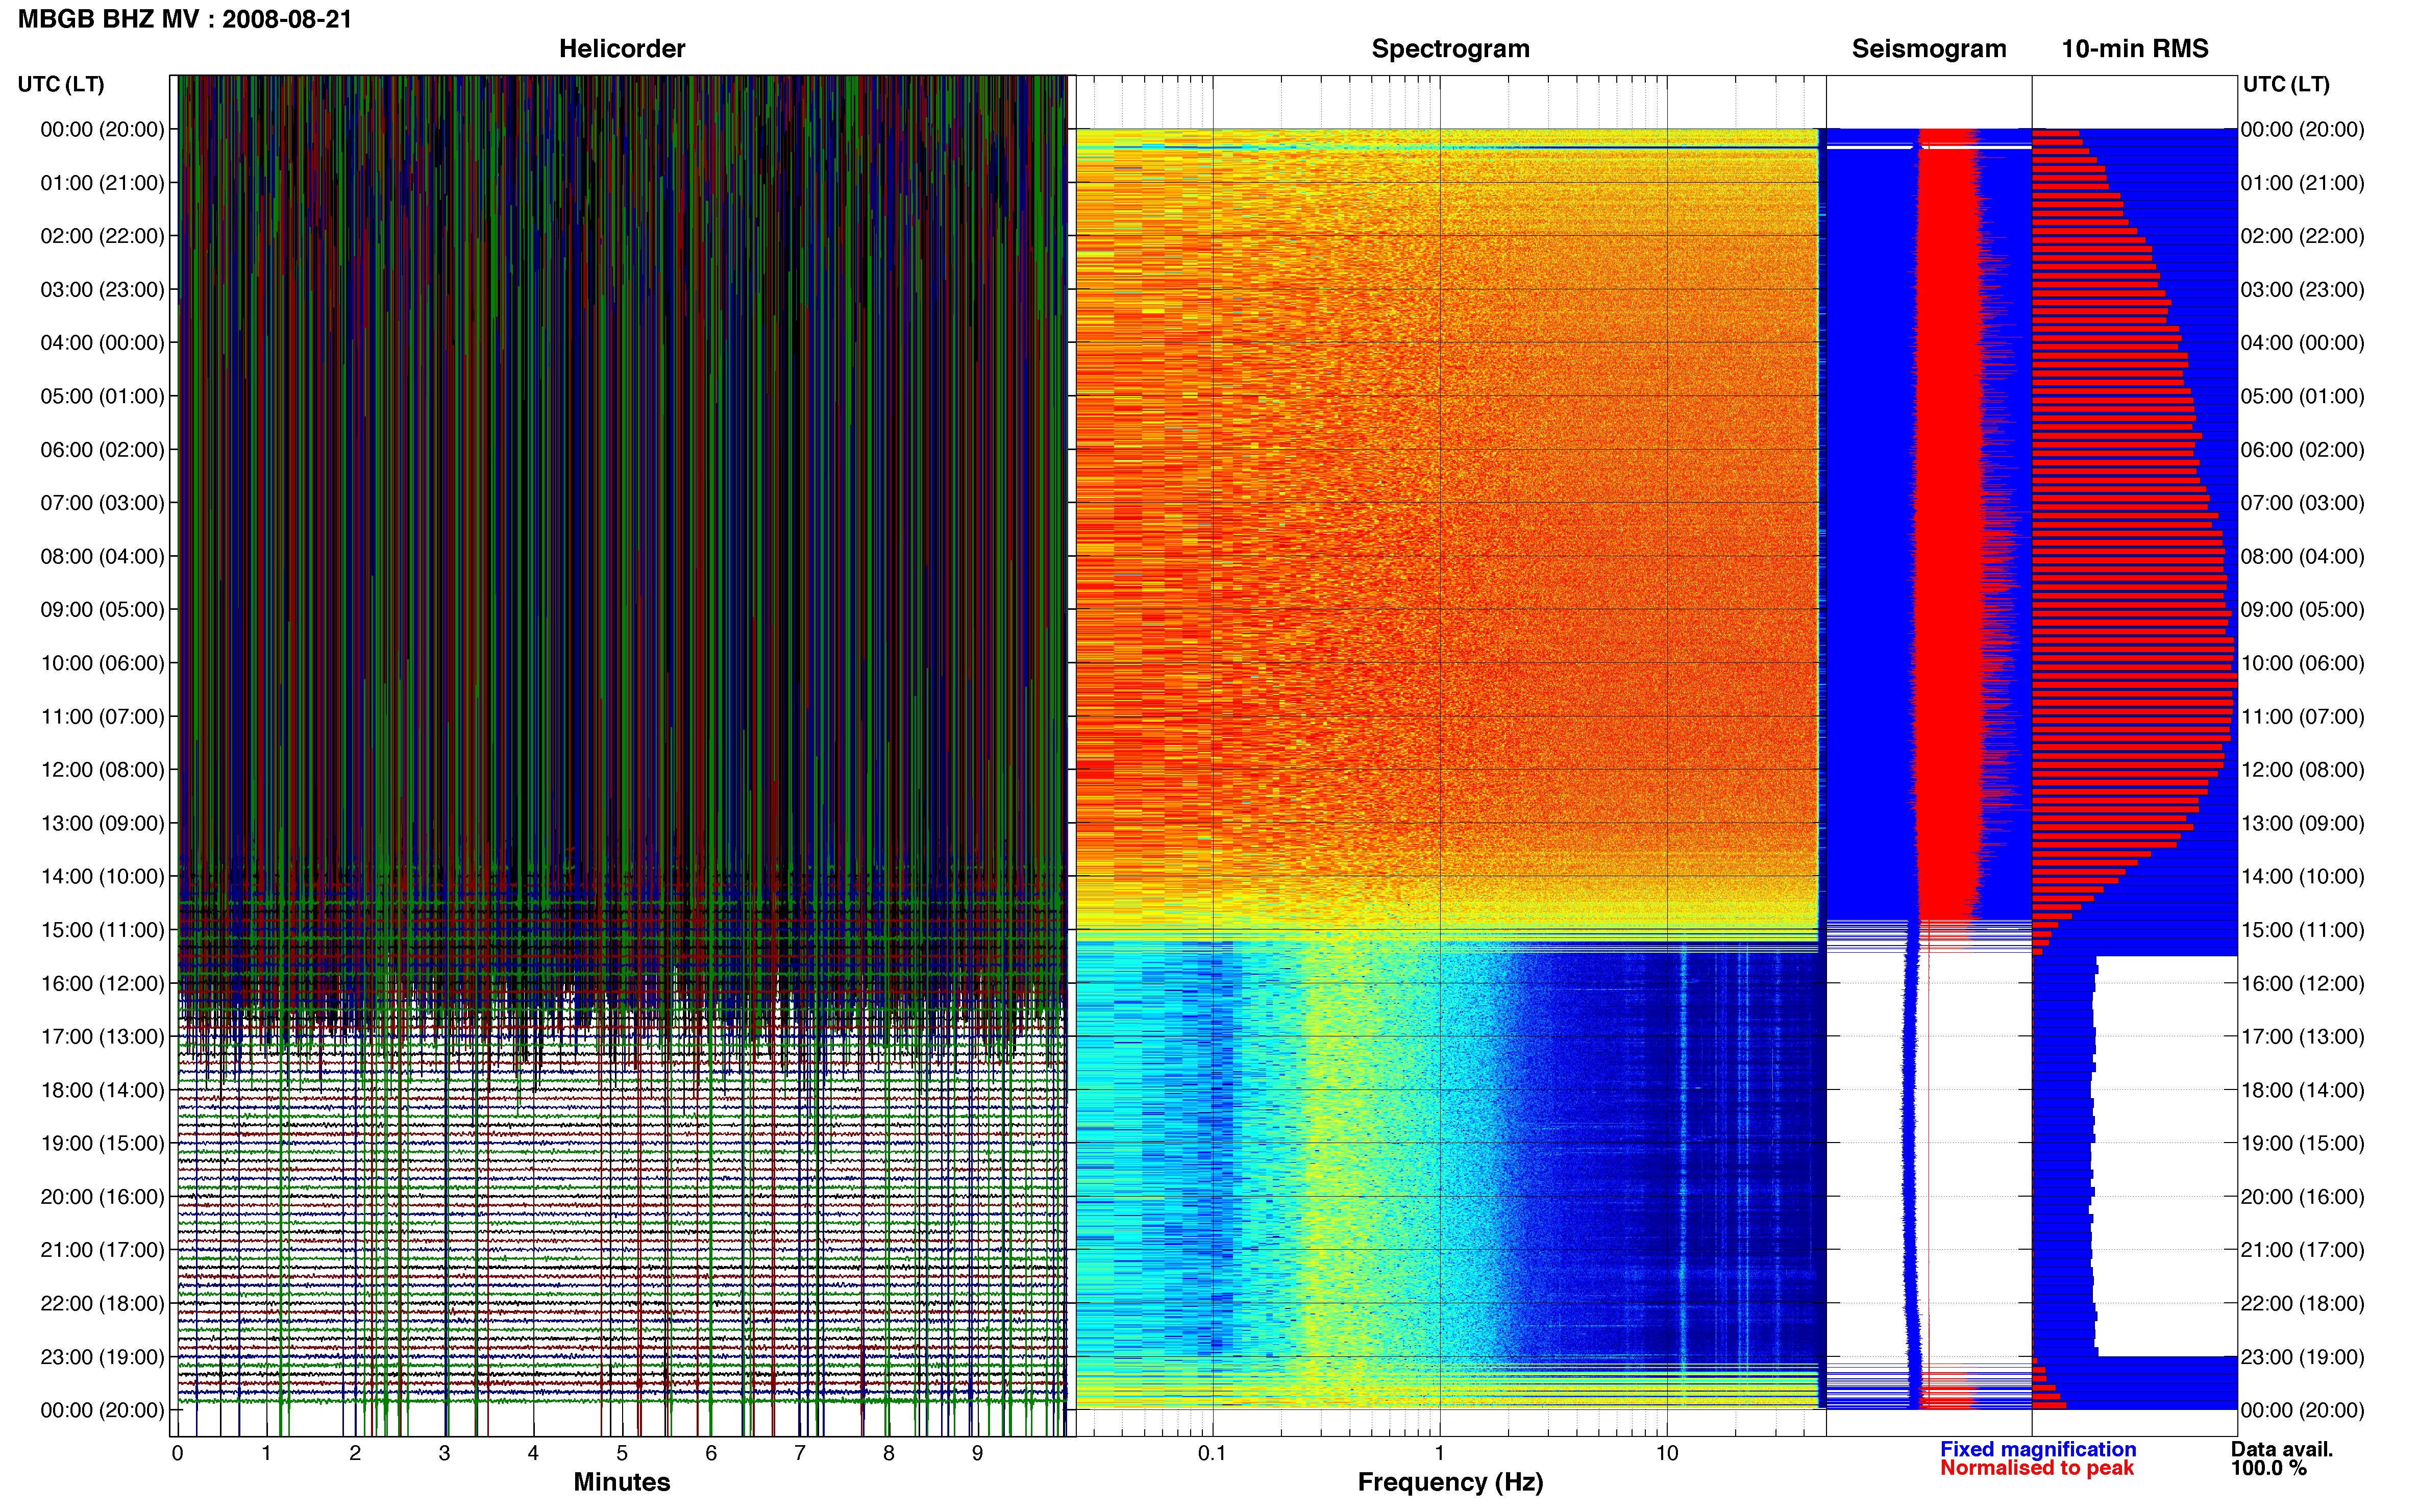The height and width of the screenshot is (1512, 2419).
Task: Click the left '05:00 (01:00)' time label
Action: [102, 396]
